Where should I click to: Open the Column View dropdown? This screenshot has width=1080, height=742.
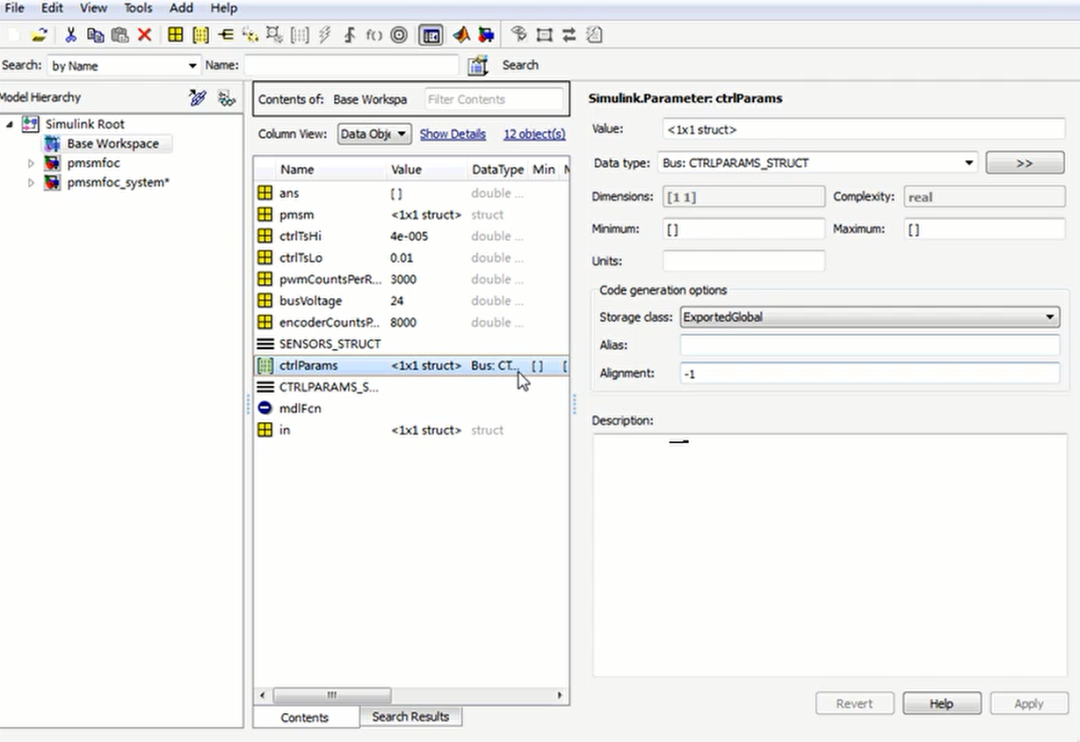(x=374, y=134)
